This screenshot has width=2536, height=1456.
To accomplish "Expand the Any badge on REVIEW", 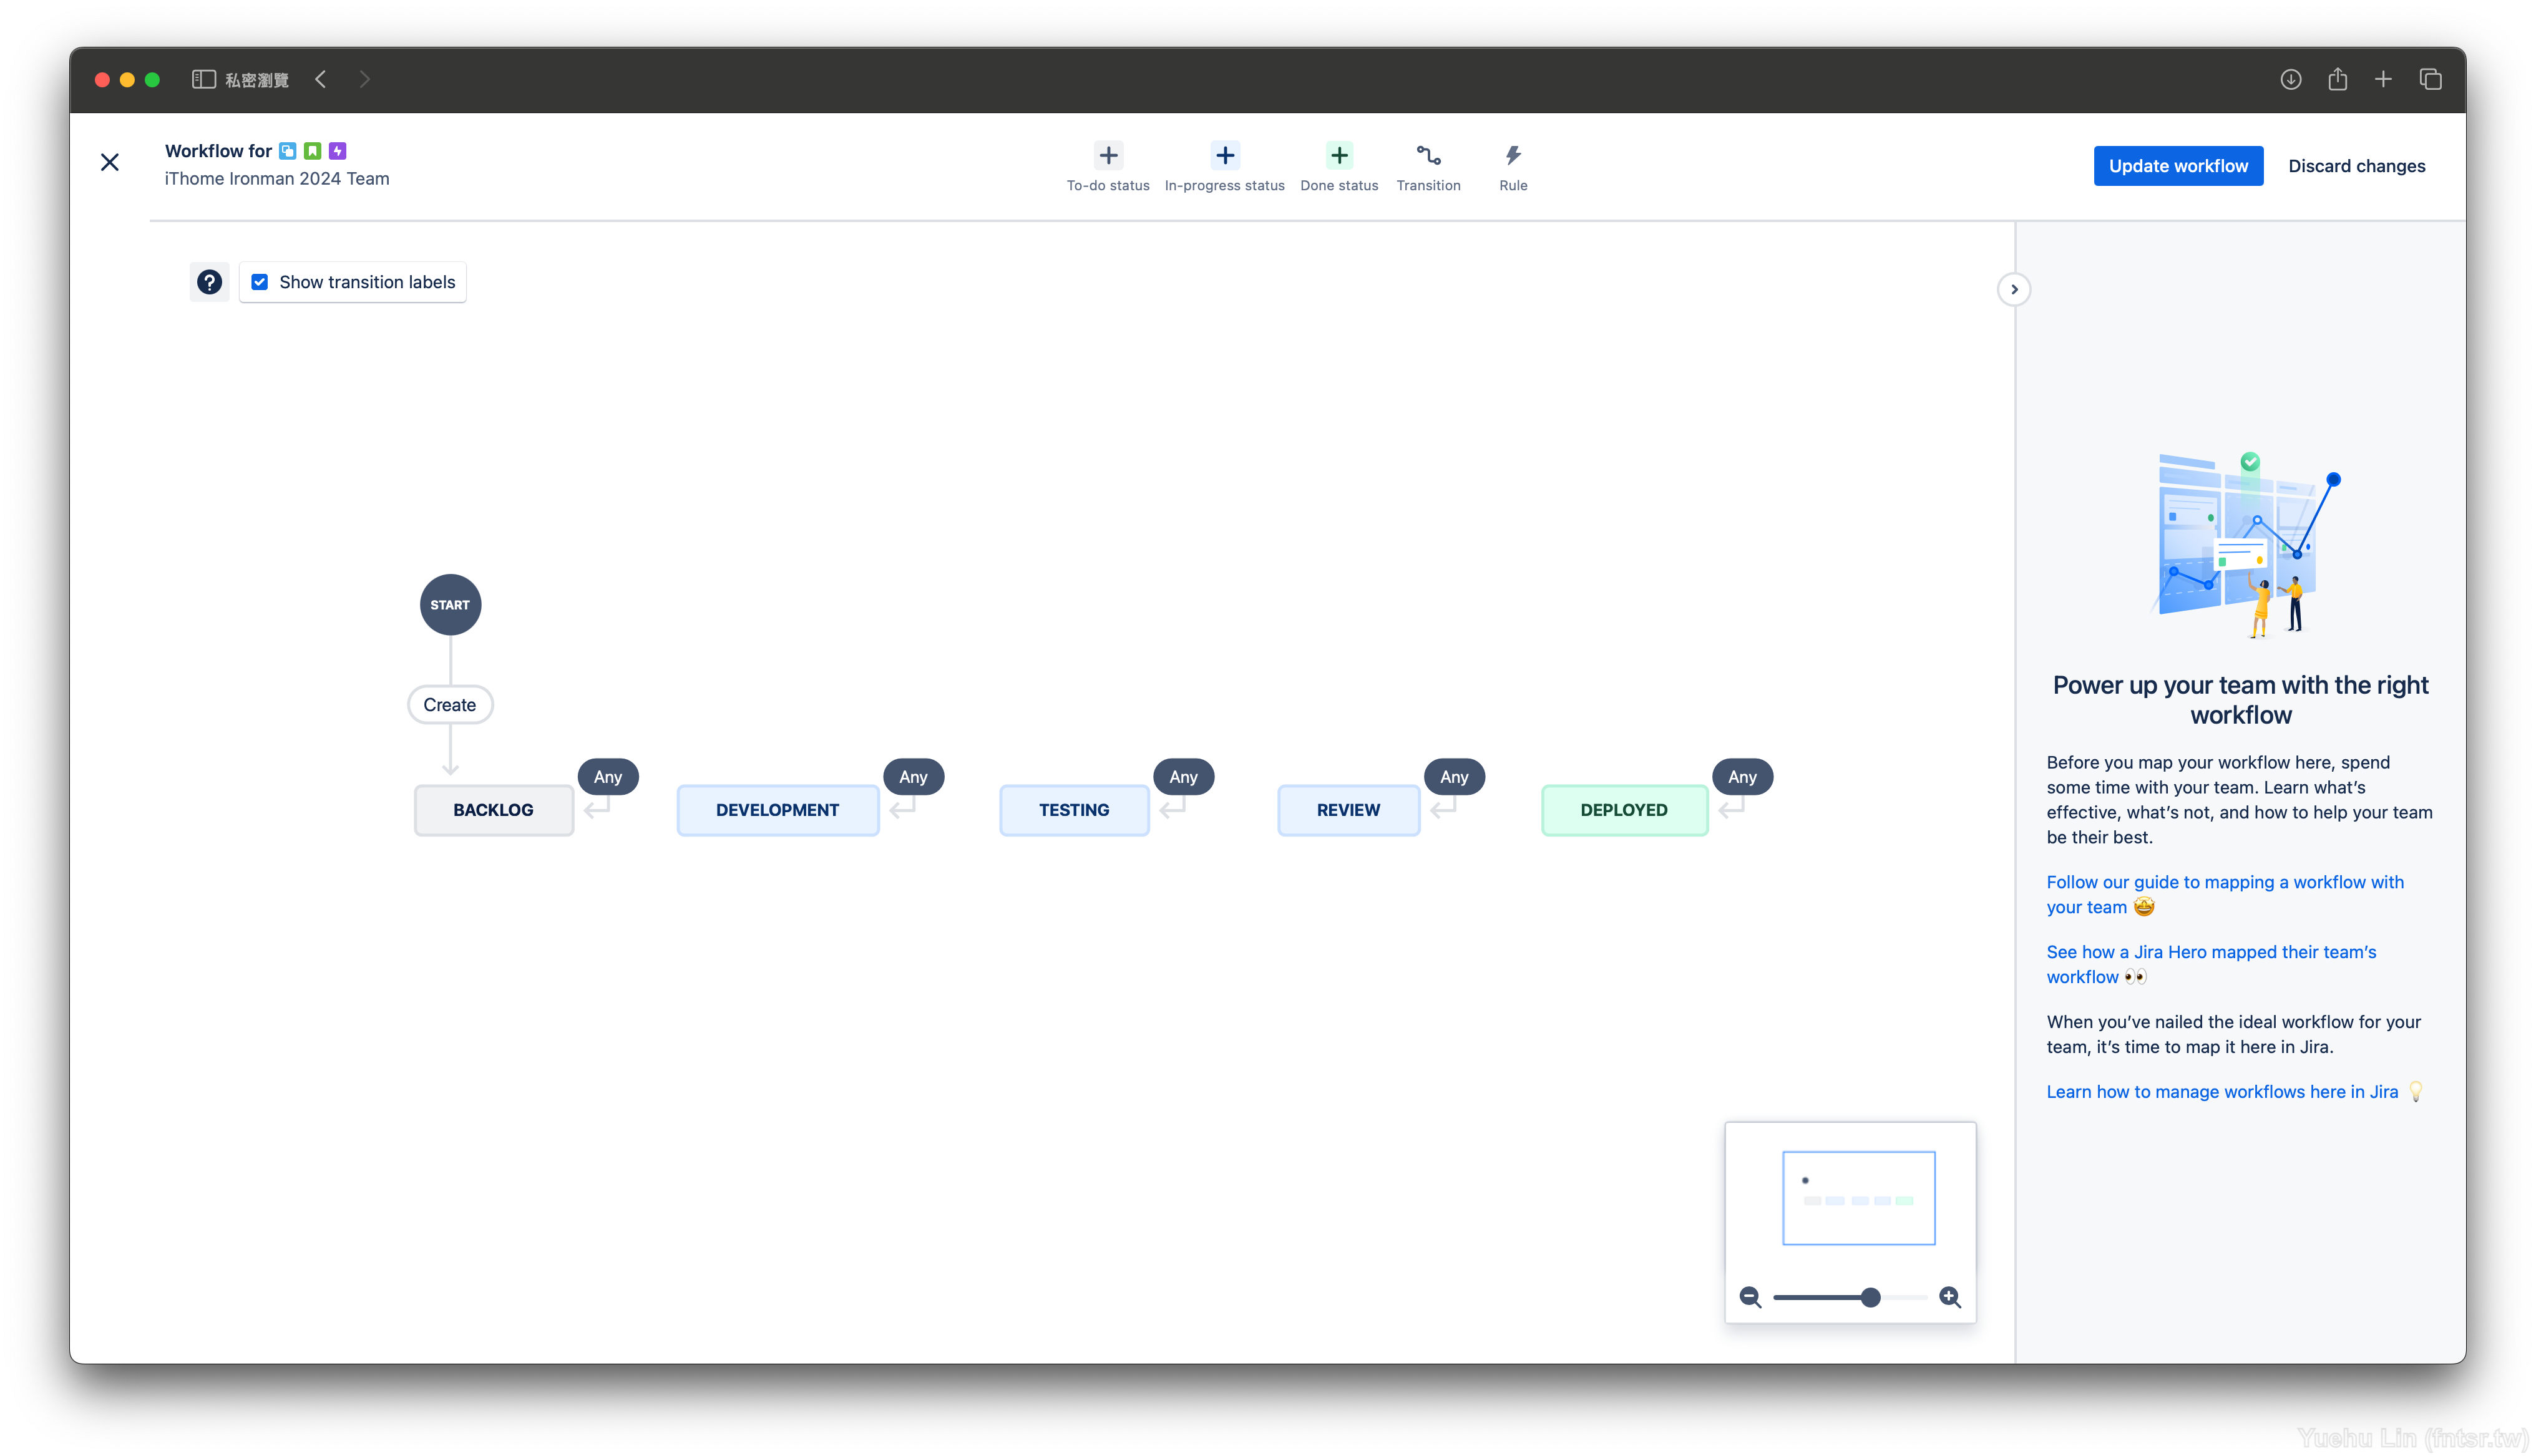I will point(1455,775).
